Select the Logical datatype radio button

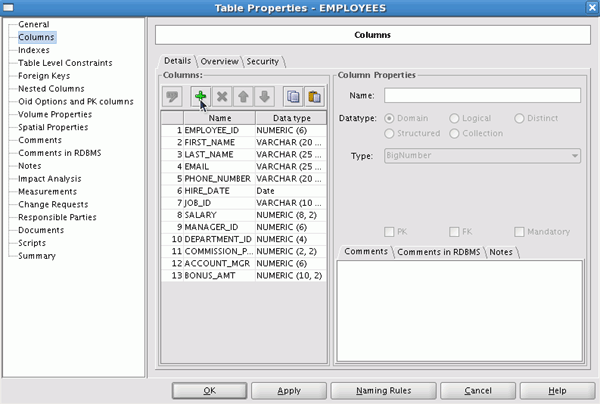coord(454,118)
